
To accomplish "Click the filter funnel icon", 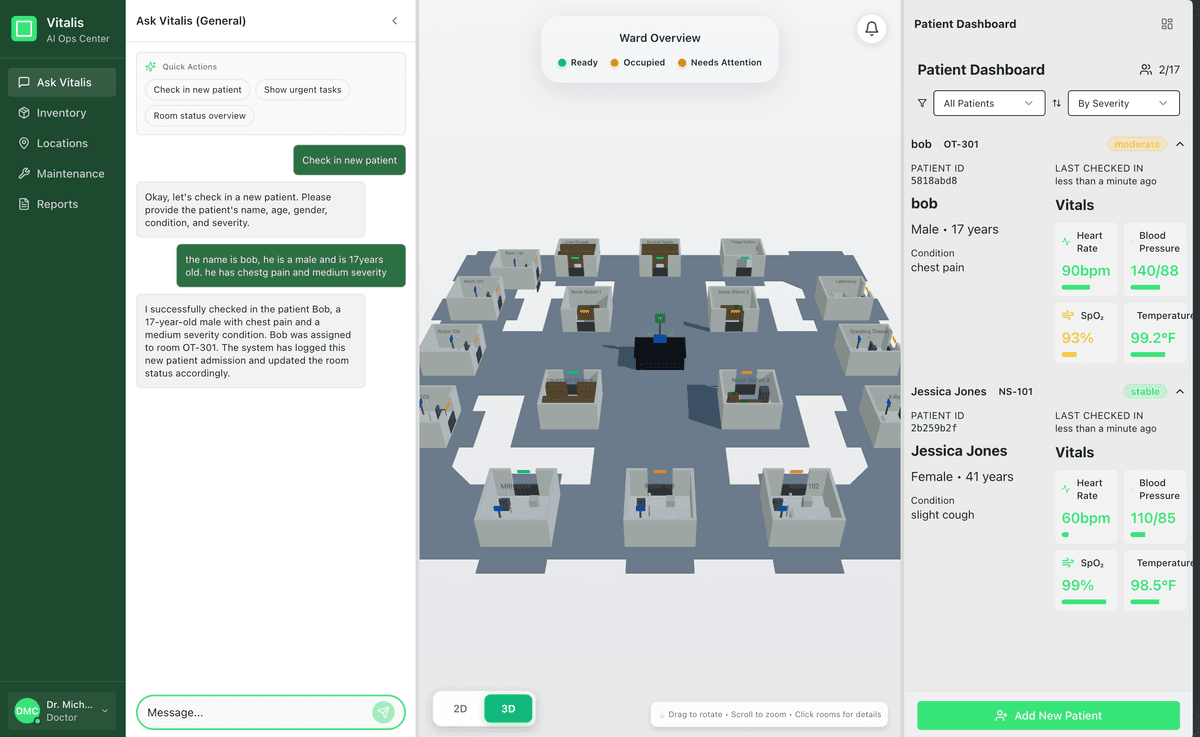I will point(922,103).
